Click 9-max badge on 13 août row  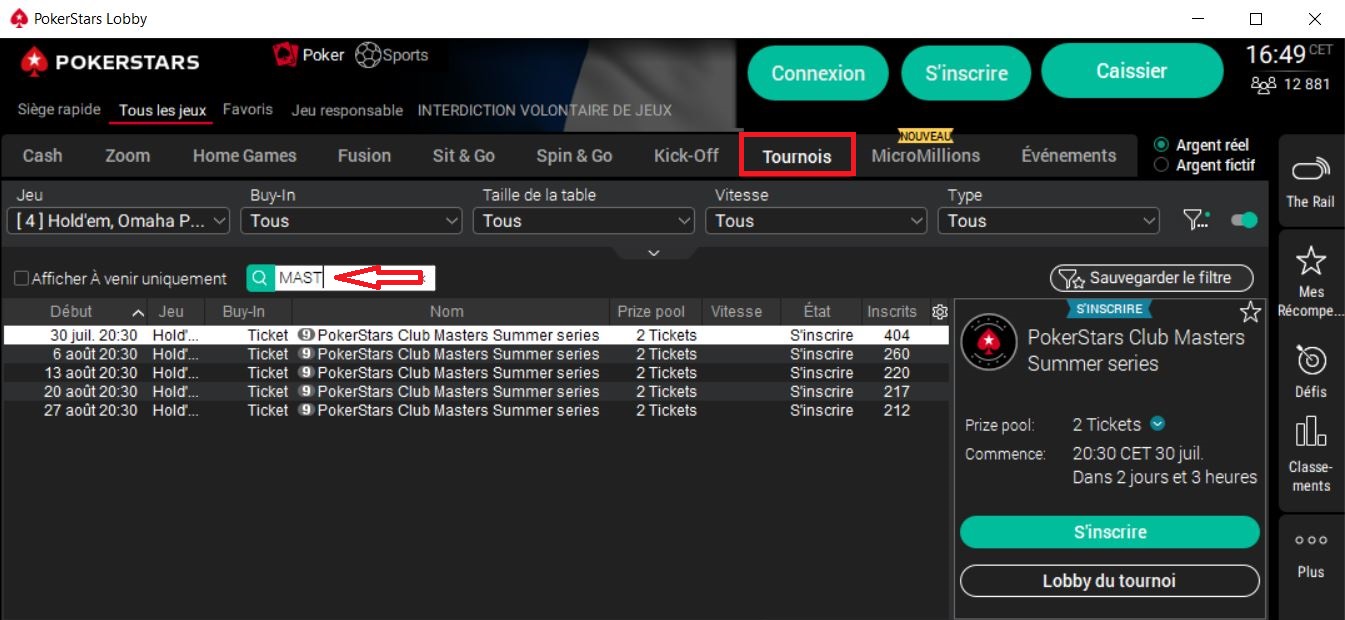pos(306,373)
